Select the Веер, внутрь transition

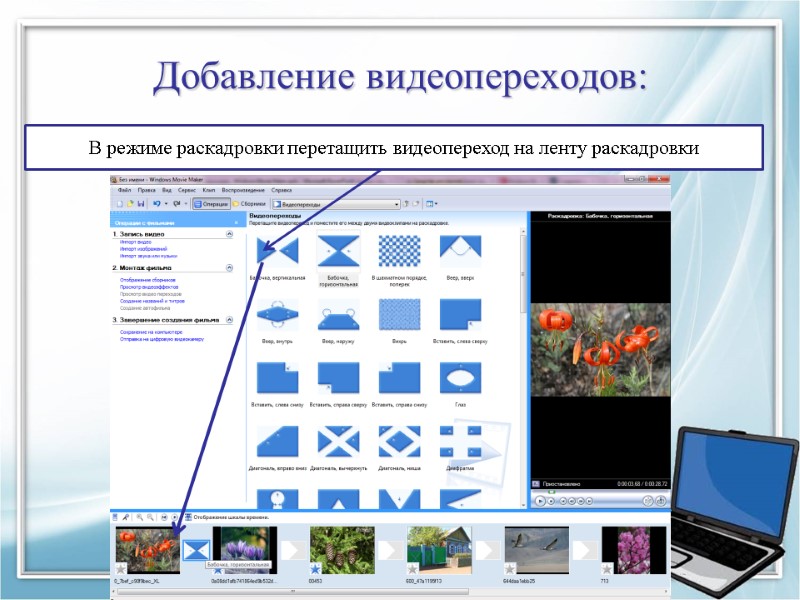click(277, 314)
